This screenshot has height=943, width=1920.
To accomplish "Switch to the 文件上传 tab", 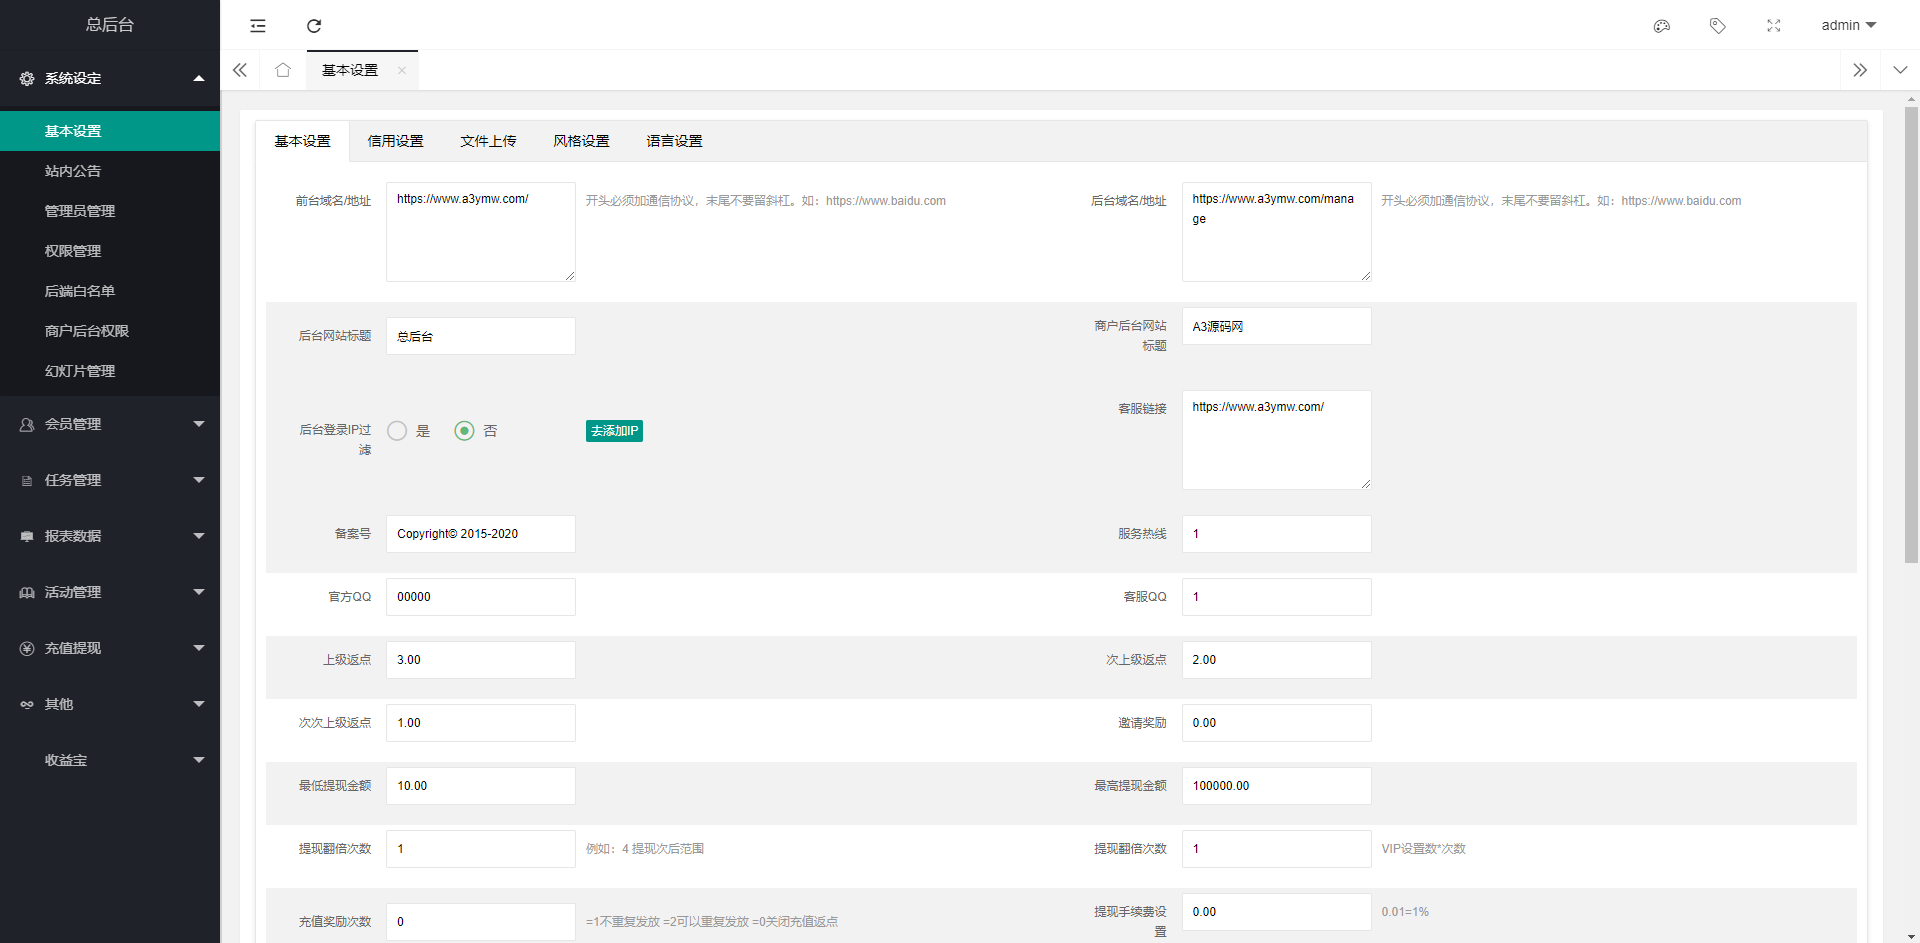I will coord(489,141).
